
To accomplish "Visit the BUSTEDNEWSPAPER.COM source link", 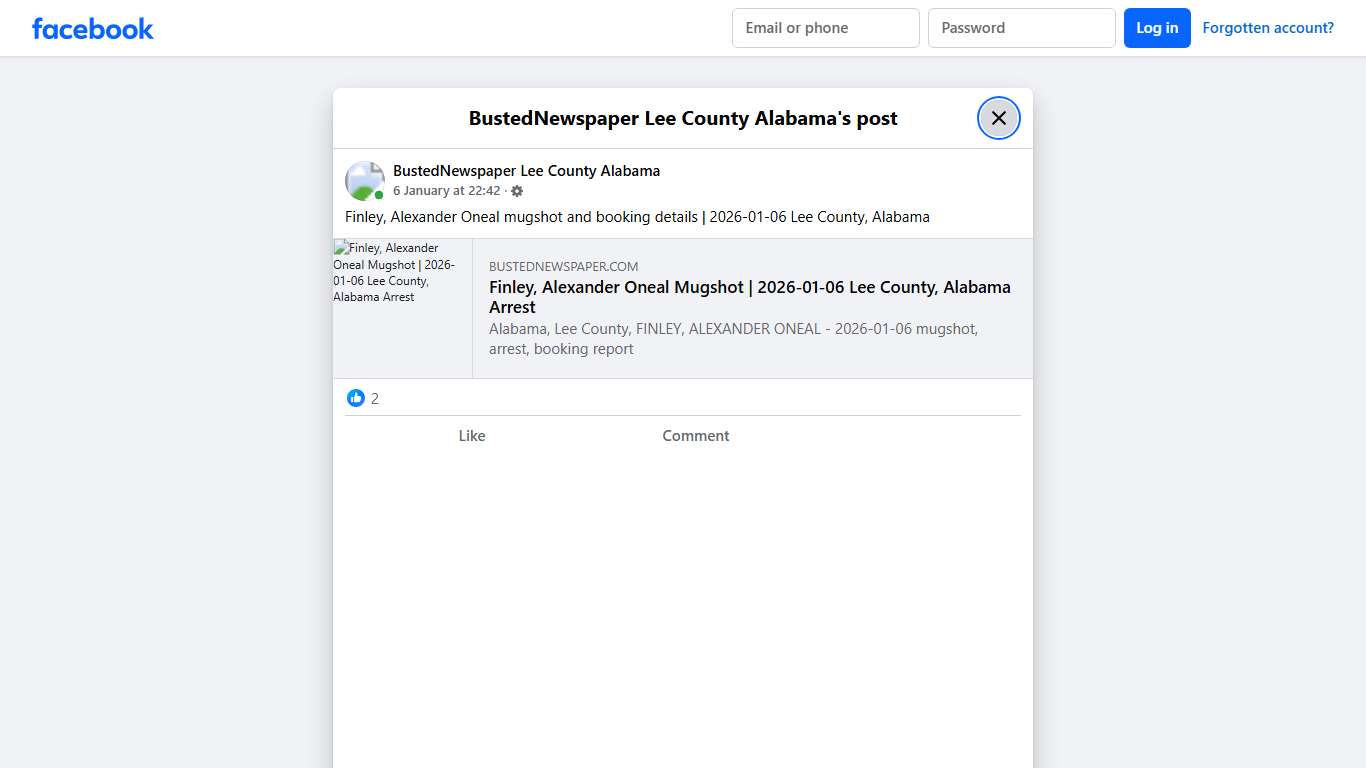I will pyautogui.click(x=563, y=266).
